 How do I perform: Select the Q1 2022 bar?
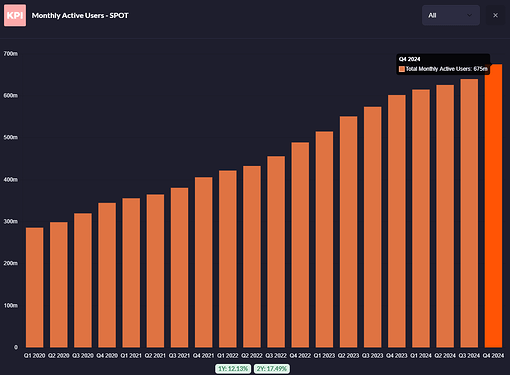[228, 259]
